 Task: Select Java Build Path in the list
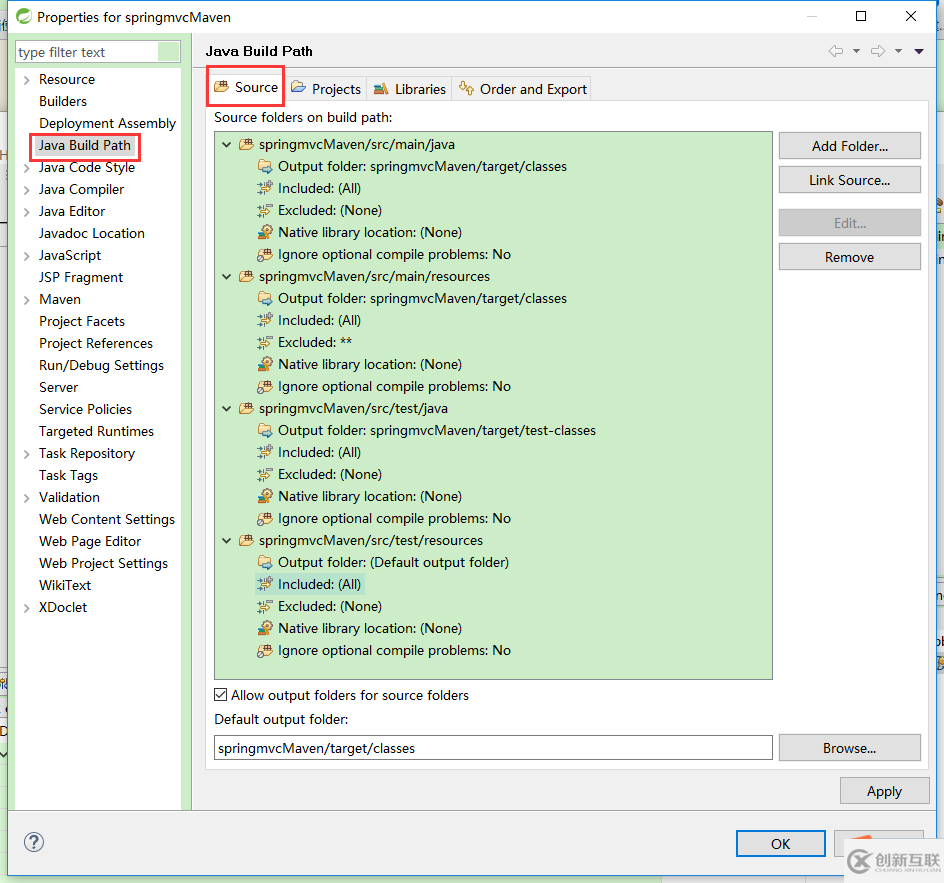tap(85, 145)
